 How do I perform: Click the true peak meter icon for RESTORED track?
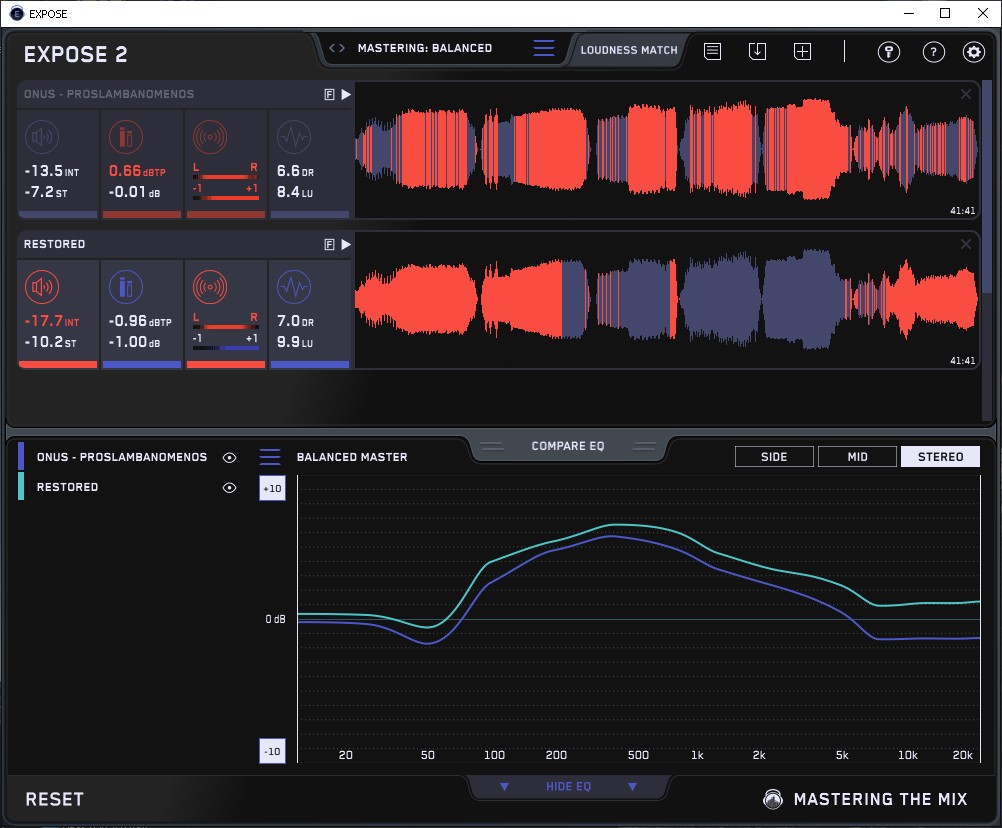[126, 287]
